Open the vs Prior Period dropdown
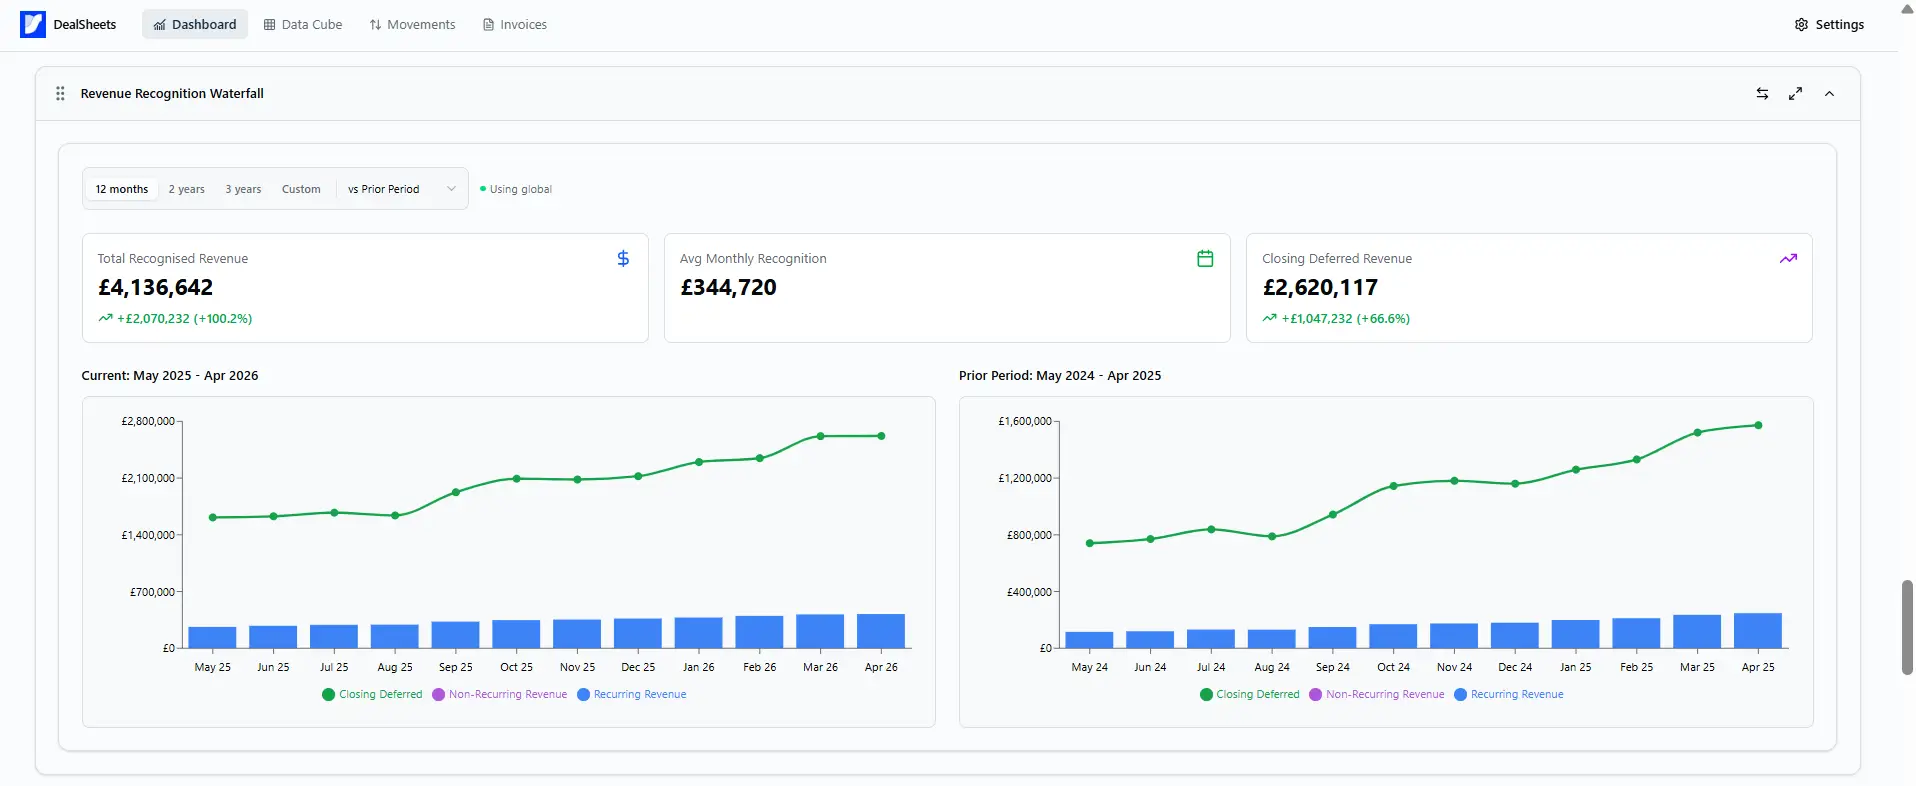This screenshot has height=786, width=1916. pyautogui.click(x=401, y=189)
